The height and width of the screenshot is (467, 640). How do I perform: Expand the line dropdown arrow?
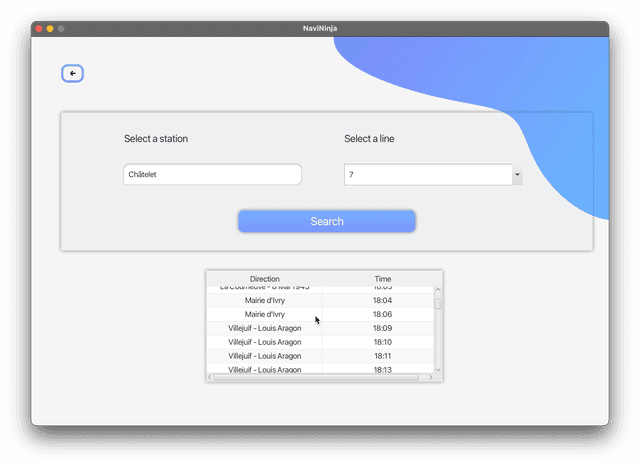point(517,175)
